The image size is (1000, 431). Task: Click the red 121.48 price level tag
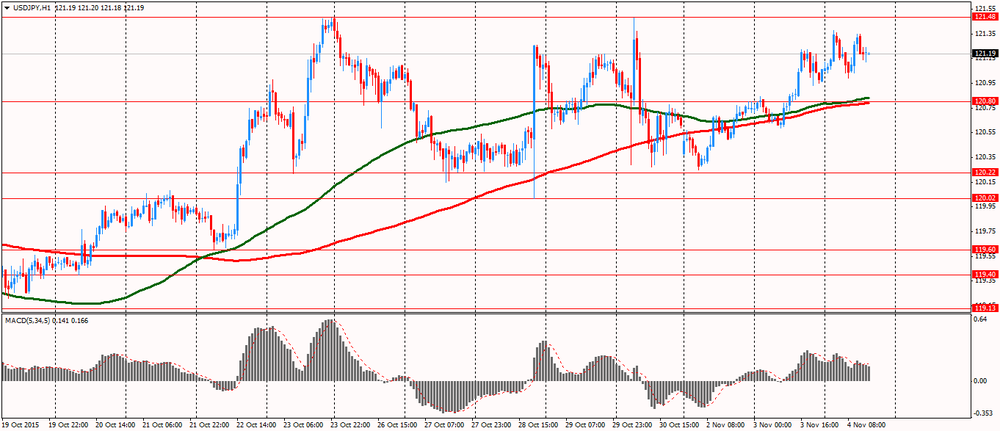[x=985, y=17]
